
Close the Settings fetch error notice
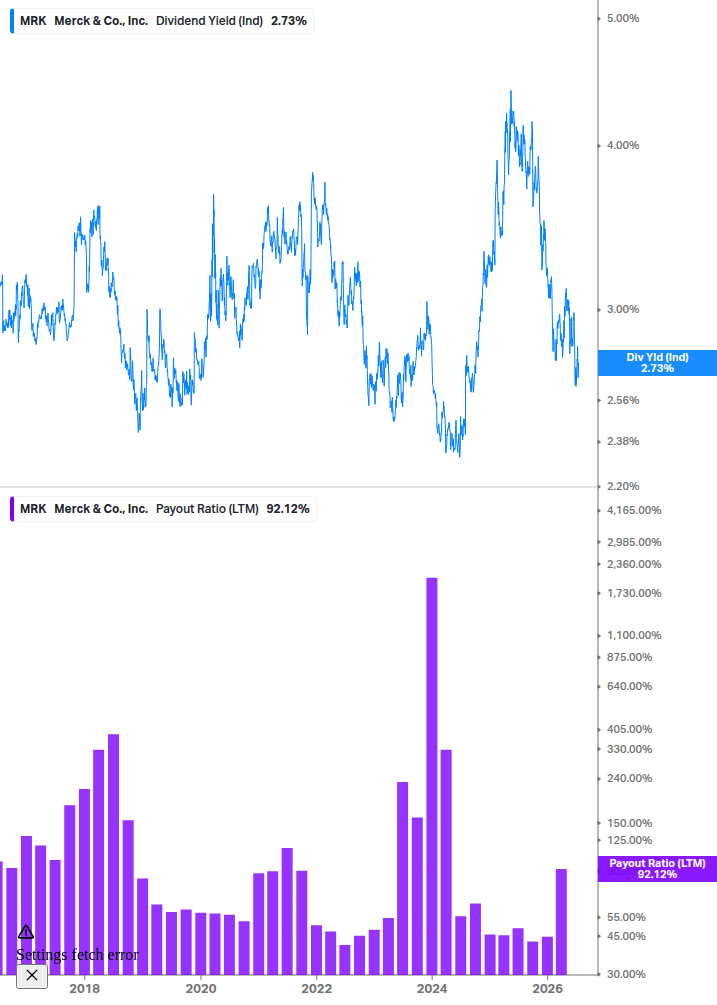point(32,976)
